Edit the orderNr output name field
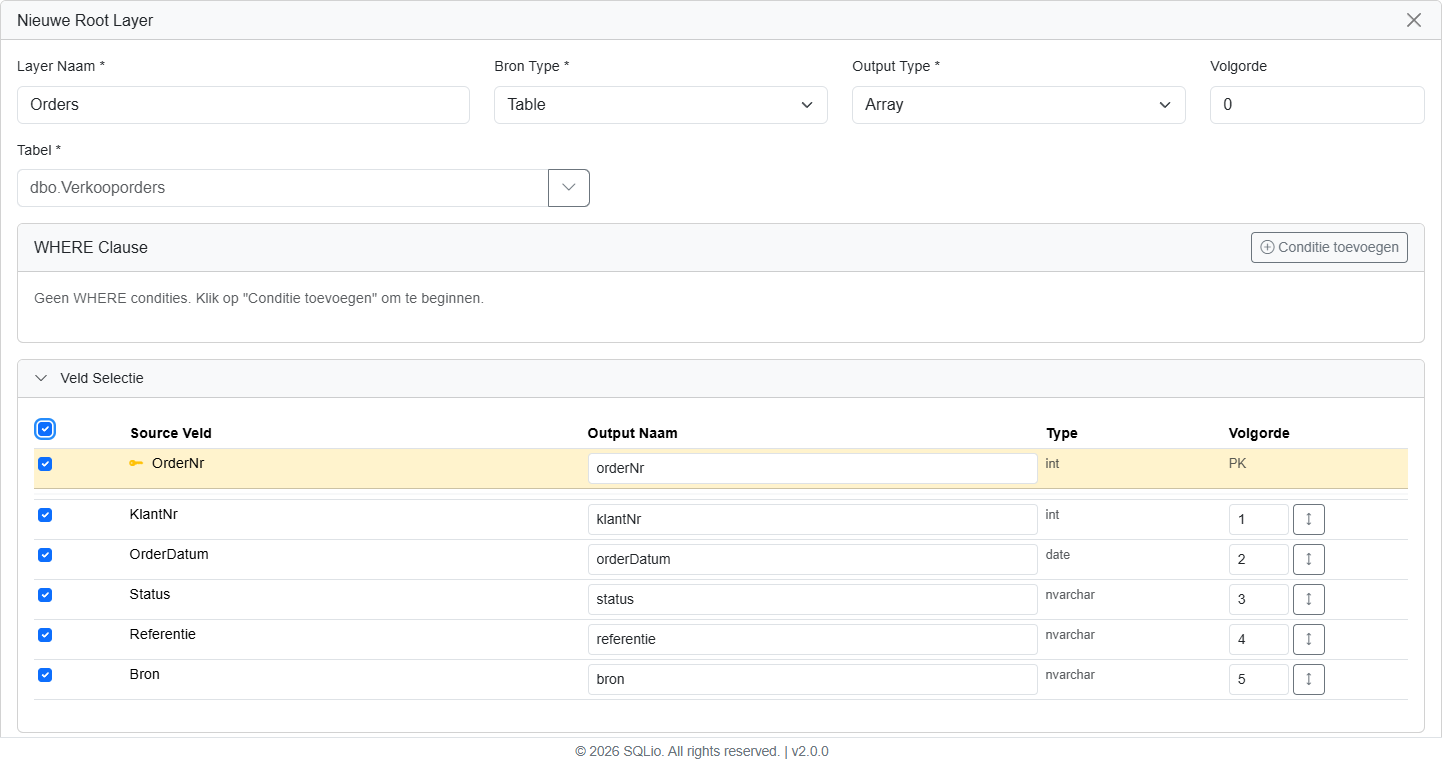The height and width of the screenshot is (767, 1442). pyautogui.click(x=812, y=469)
